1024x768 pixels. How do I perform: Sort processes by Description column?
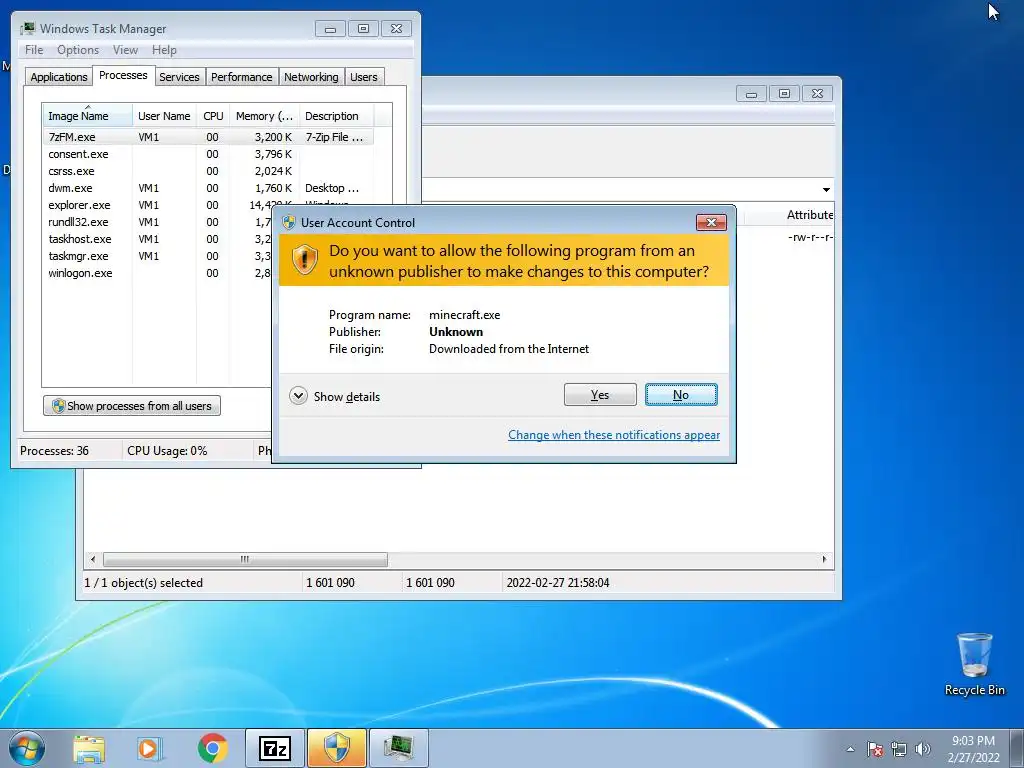pos(336,116)
